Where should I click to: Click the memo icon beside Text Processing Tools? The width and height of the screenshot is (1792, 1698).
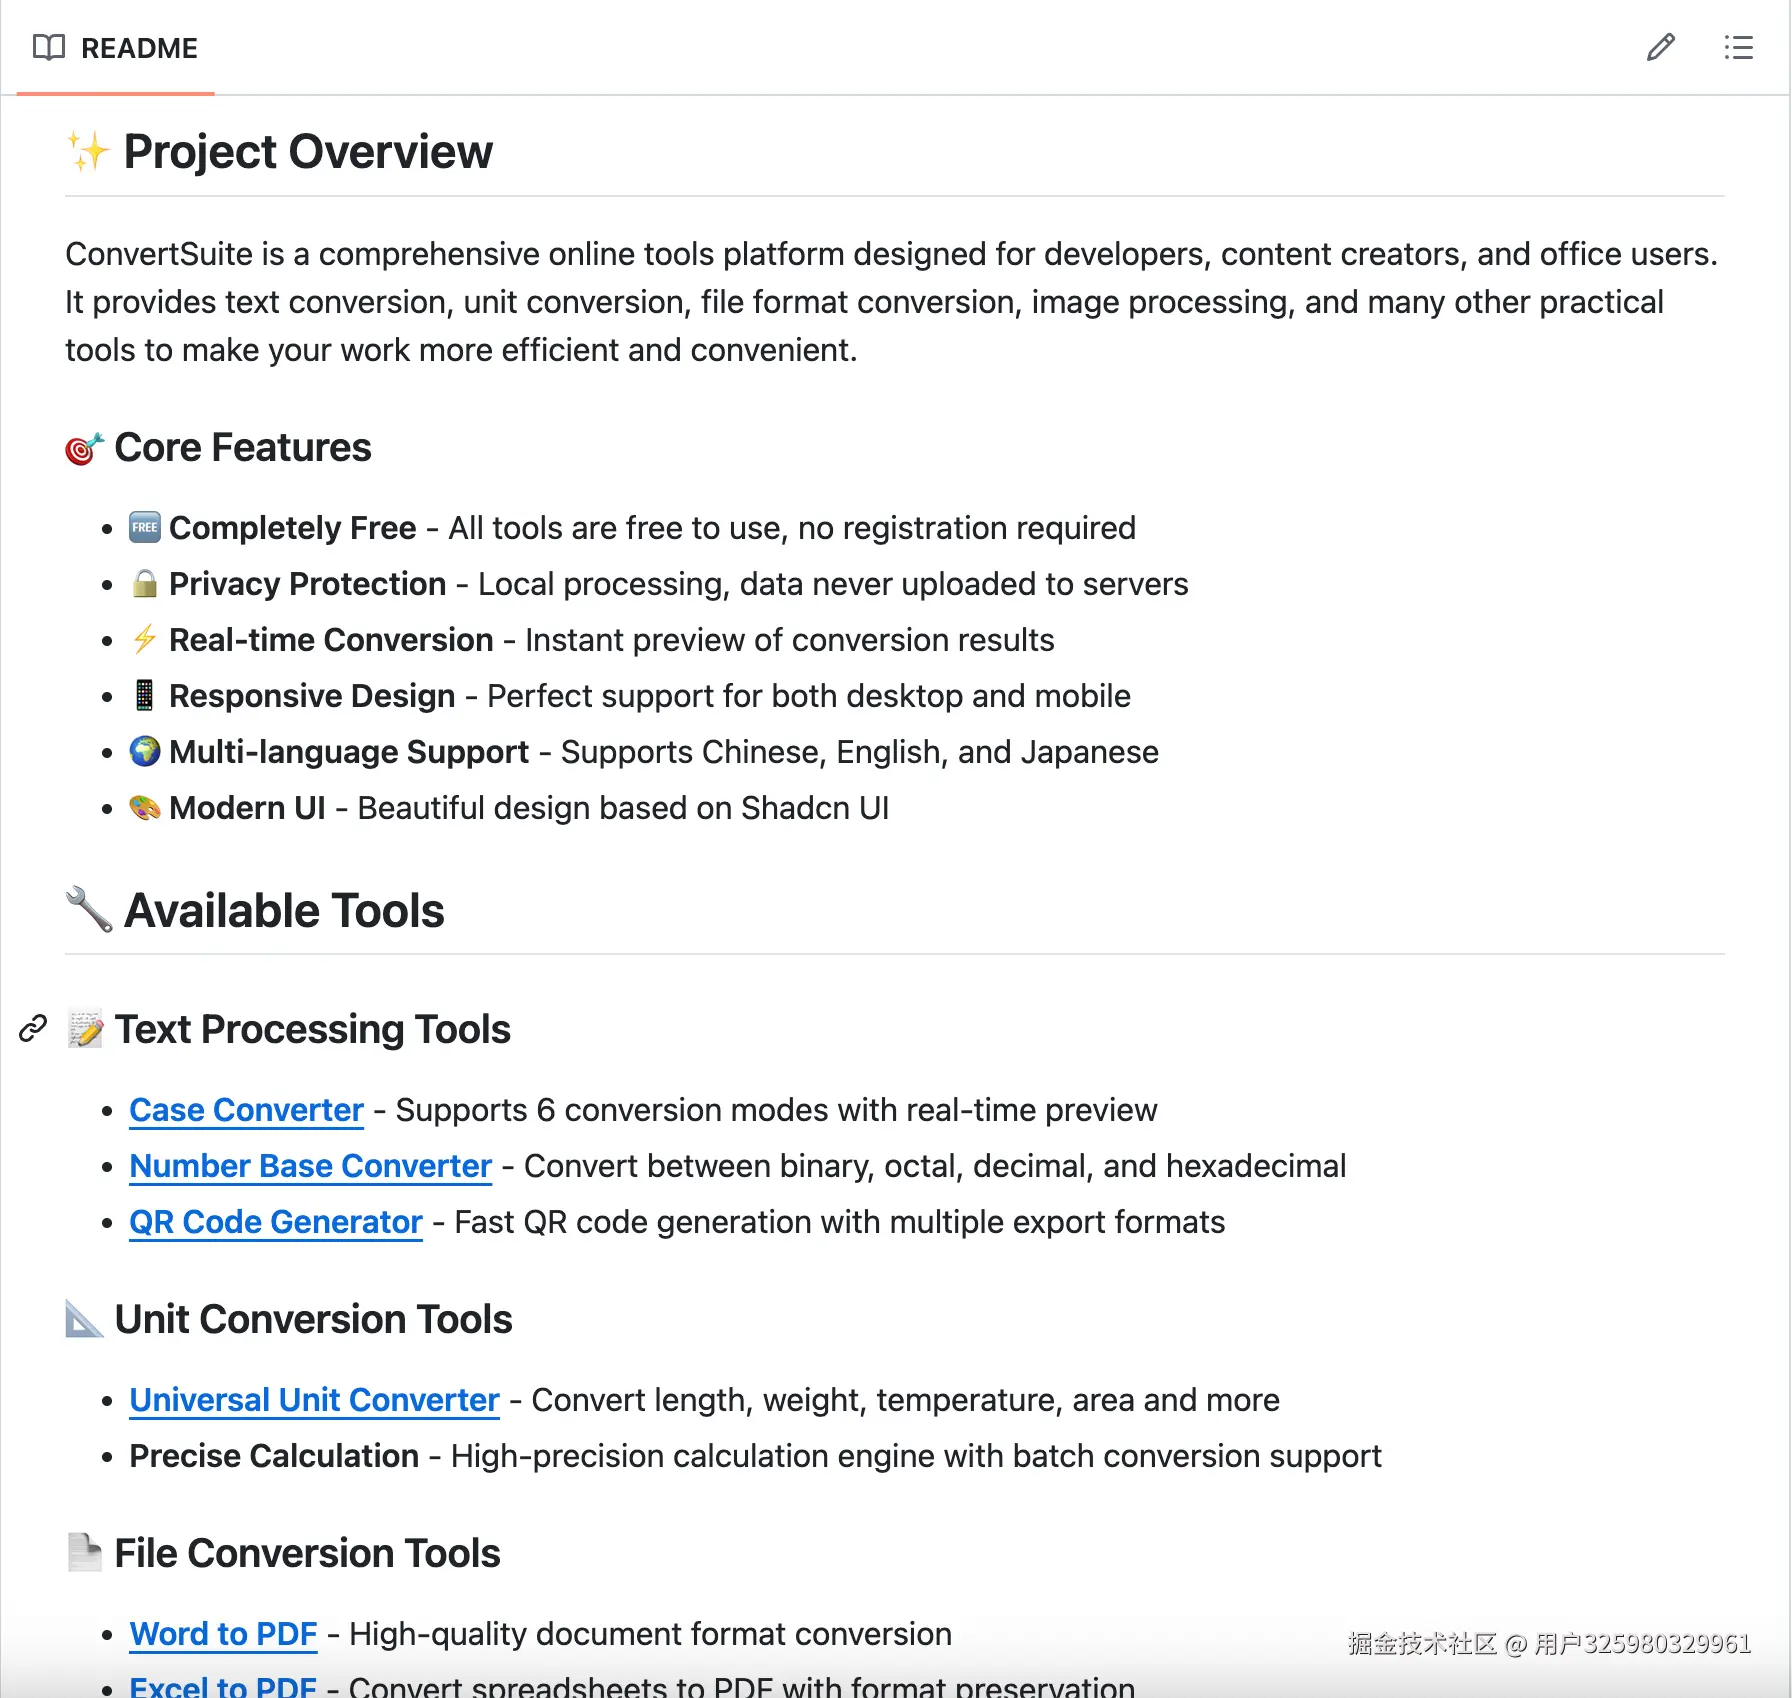[x=86, y=1029]
